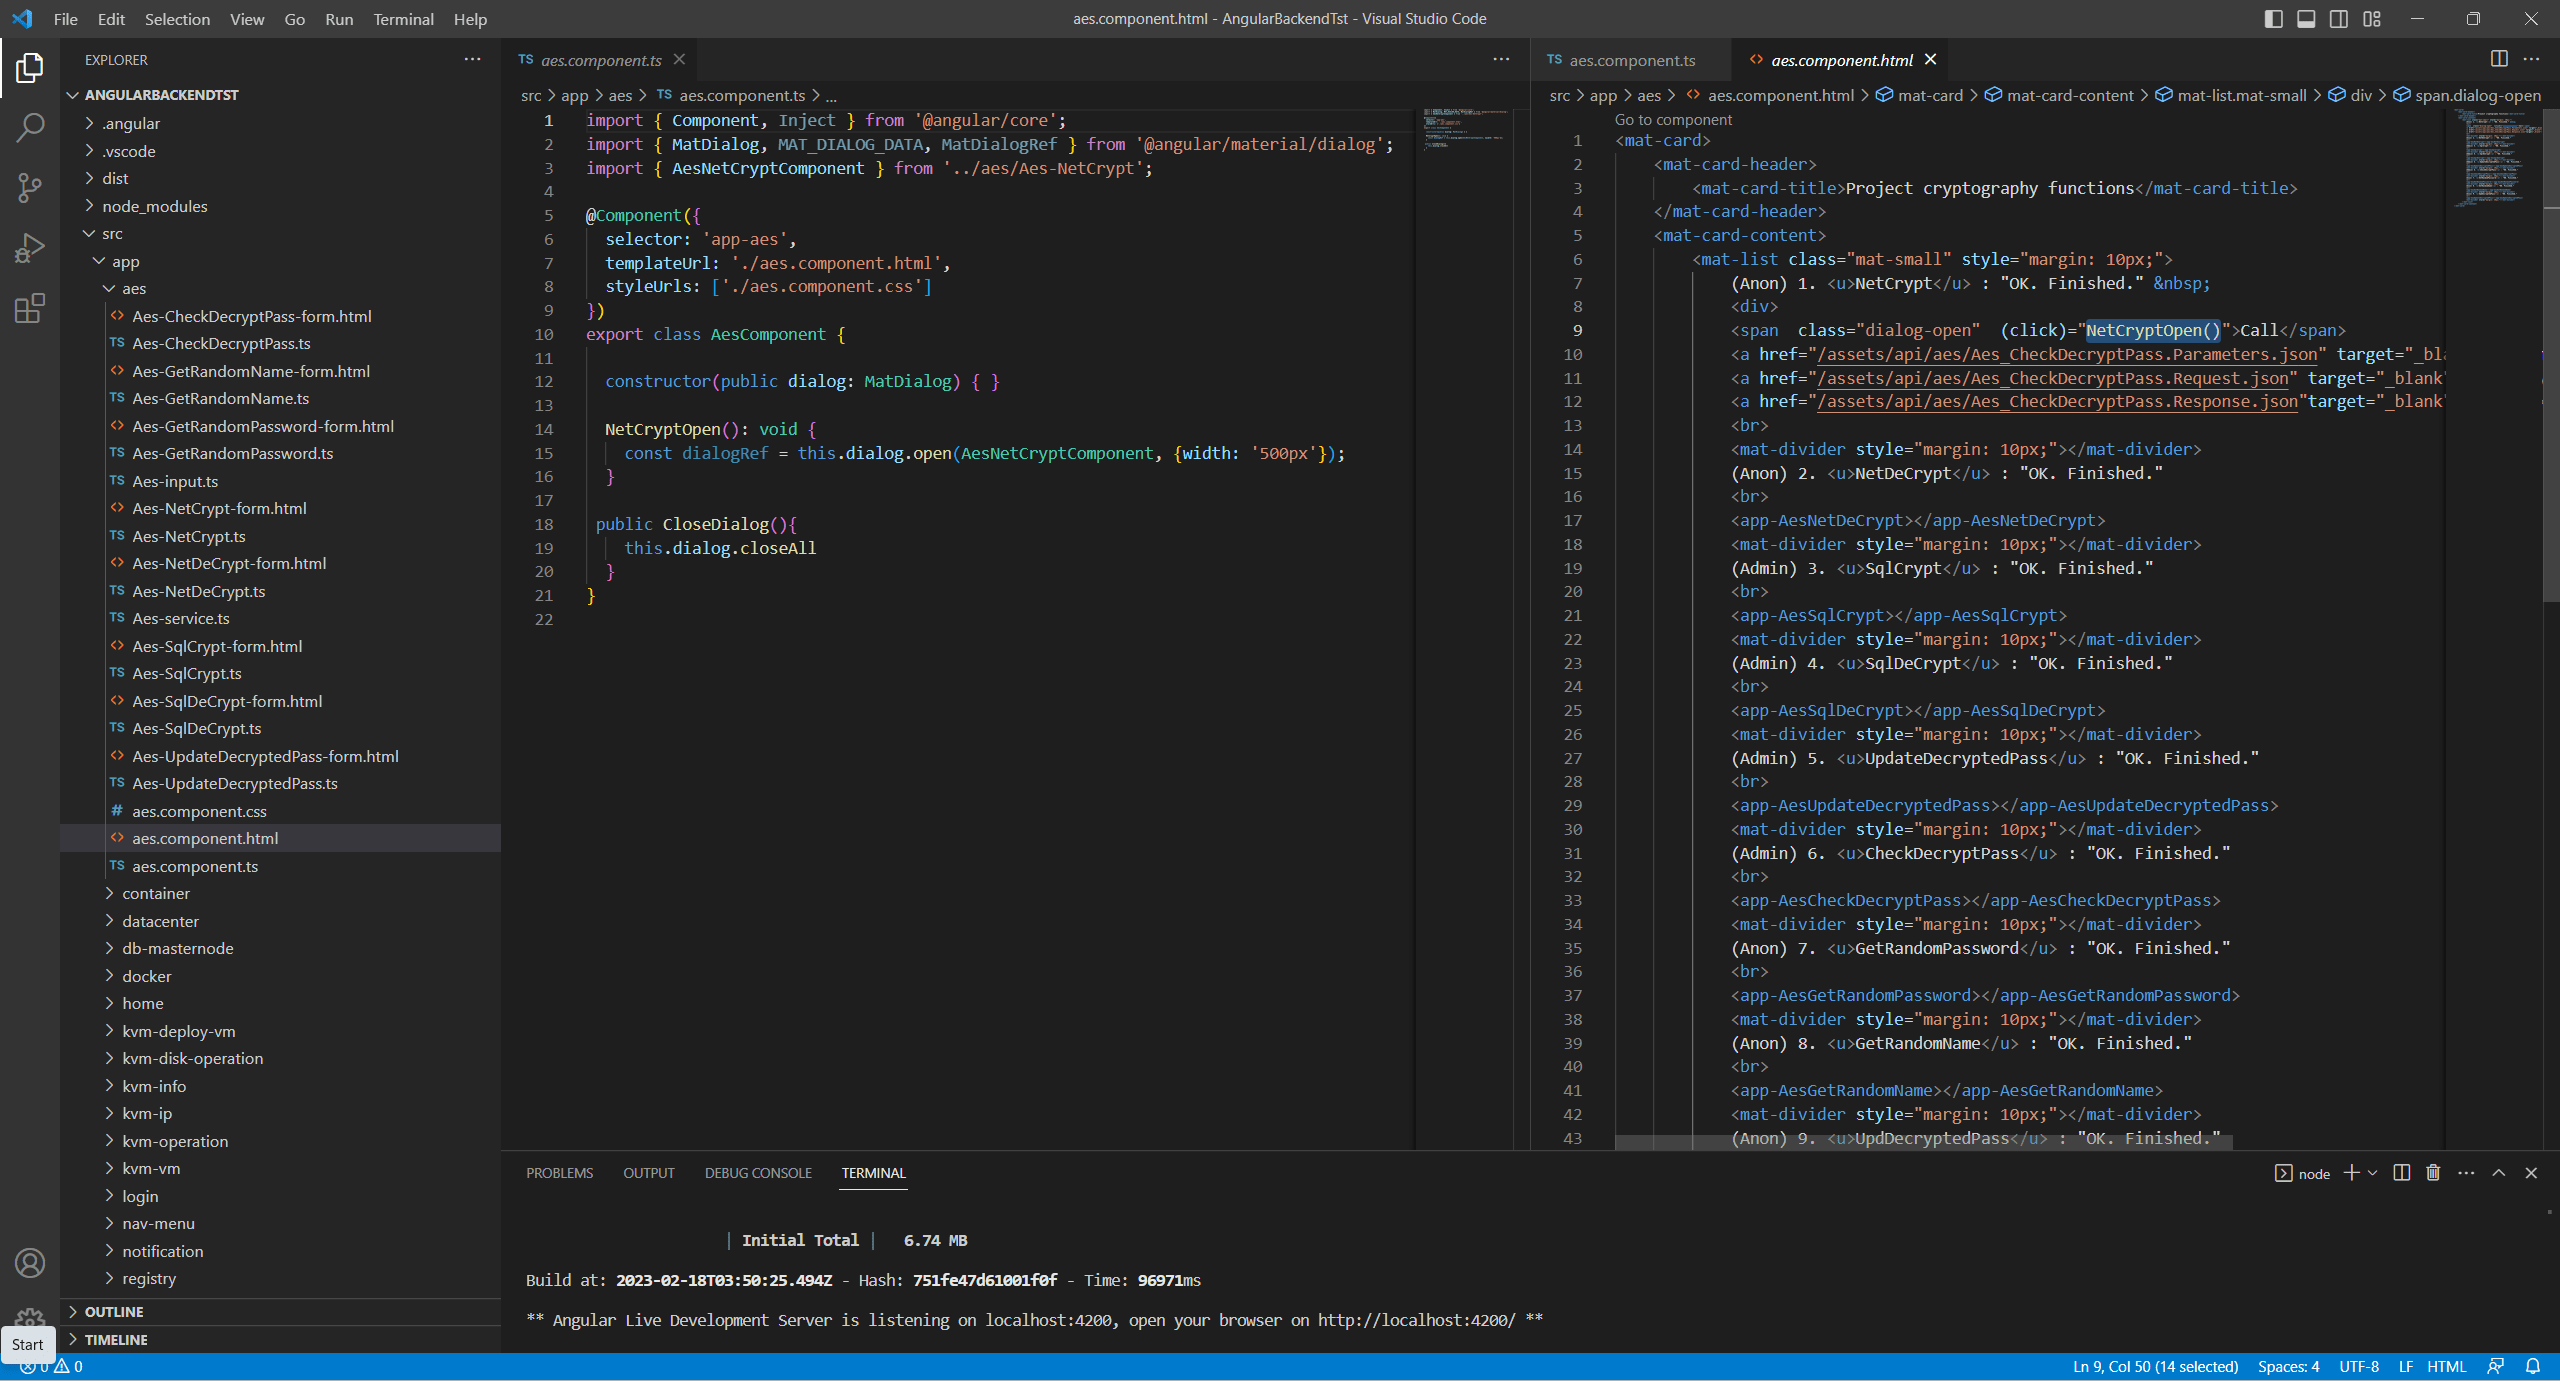Toggle the Primary Side Bar visibility
The width and height of the screenshot is (2560, 1381).
(x=2272, y=18)
